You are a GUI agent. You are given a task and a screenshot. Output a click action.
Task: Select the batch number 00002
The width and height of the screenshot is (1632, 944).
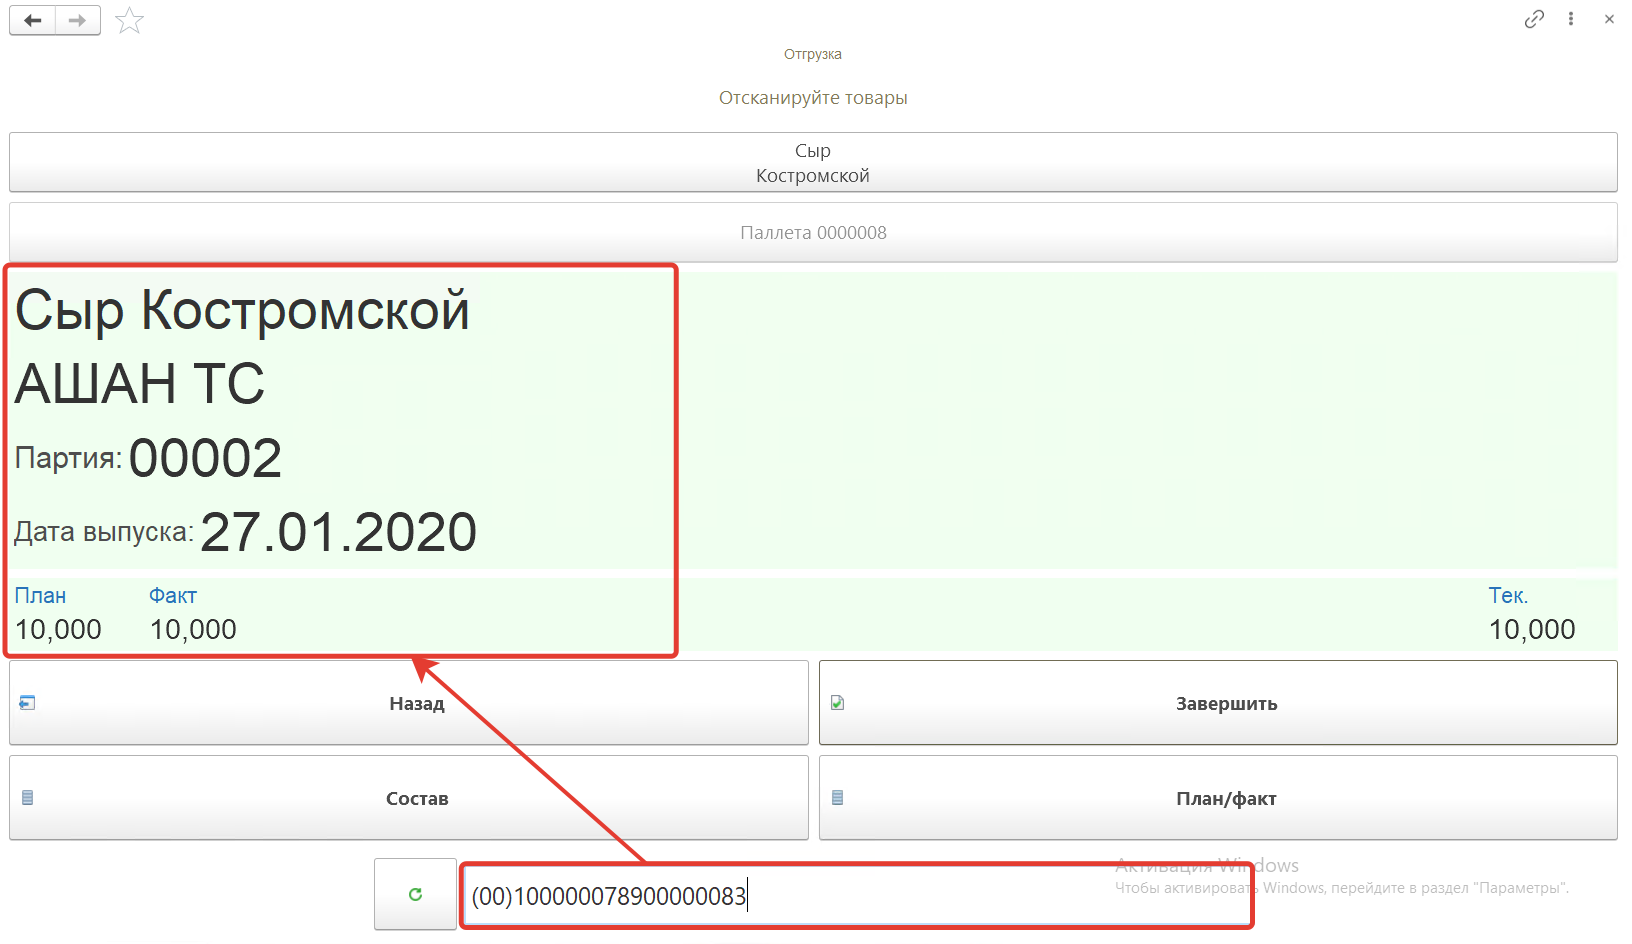click(205, 459)
